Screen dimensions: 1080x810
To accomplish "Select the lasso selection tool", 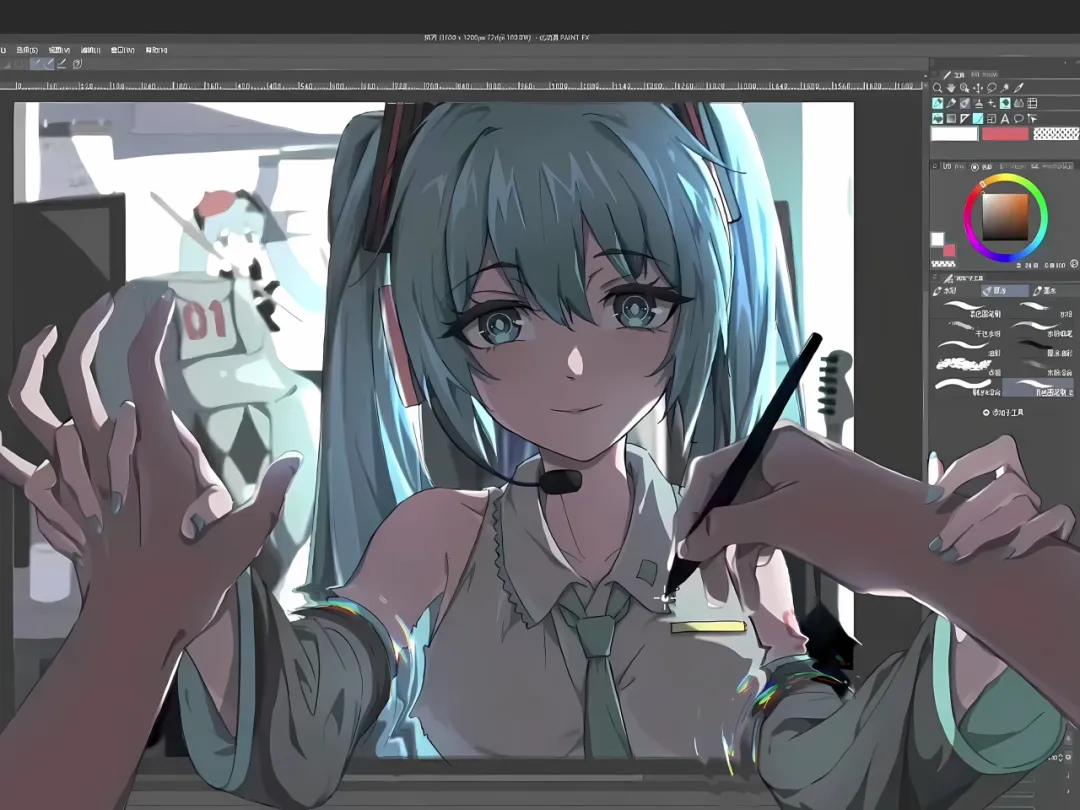I will tap(992, 87).
